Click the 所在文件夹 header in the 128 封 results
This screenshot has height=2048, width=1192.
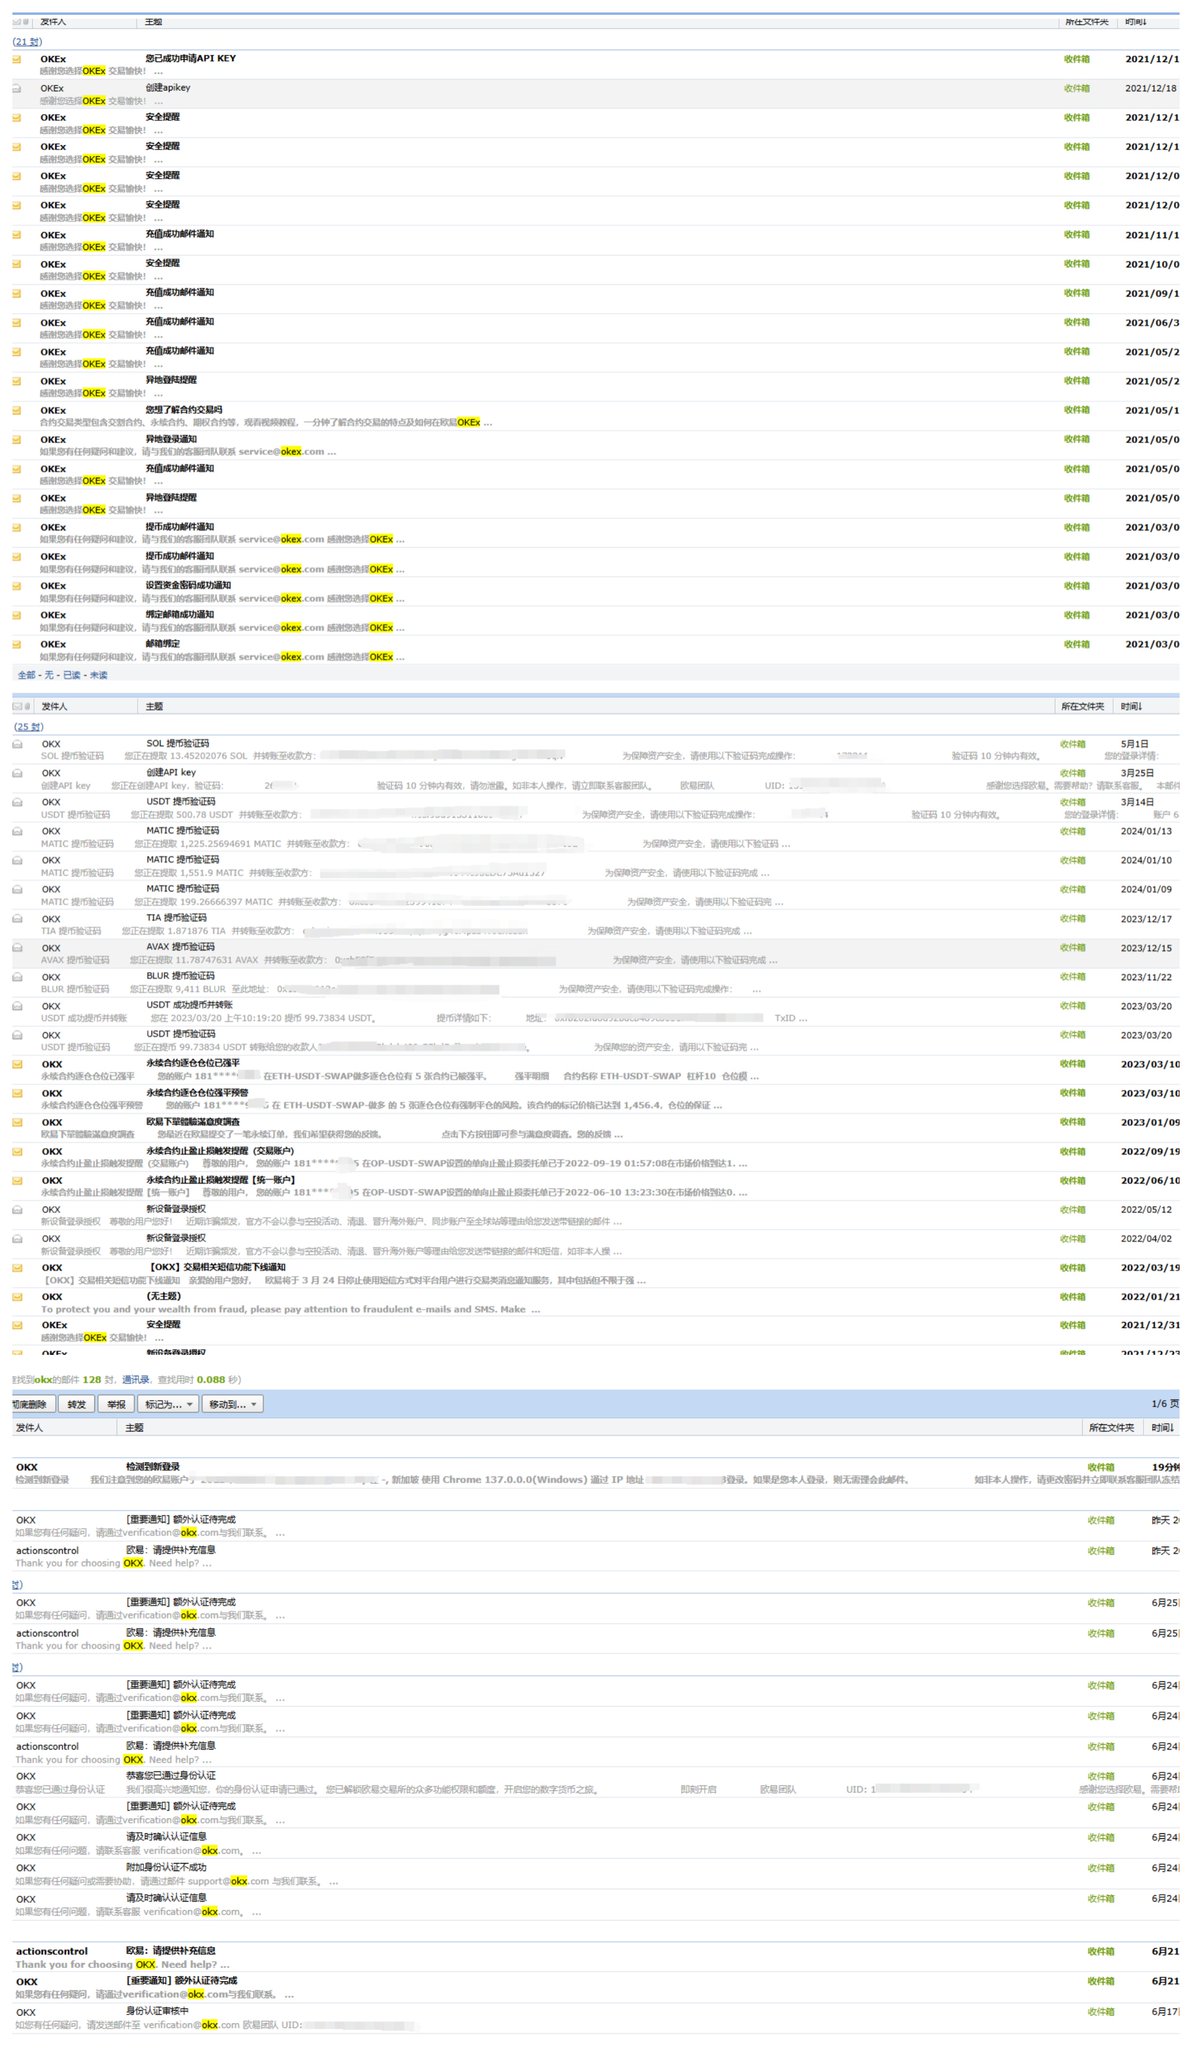(1112, 1427)
